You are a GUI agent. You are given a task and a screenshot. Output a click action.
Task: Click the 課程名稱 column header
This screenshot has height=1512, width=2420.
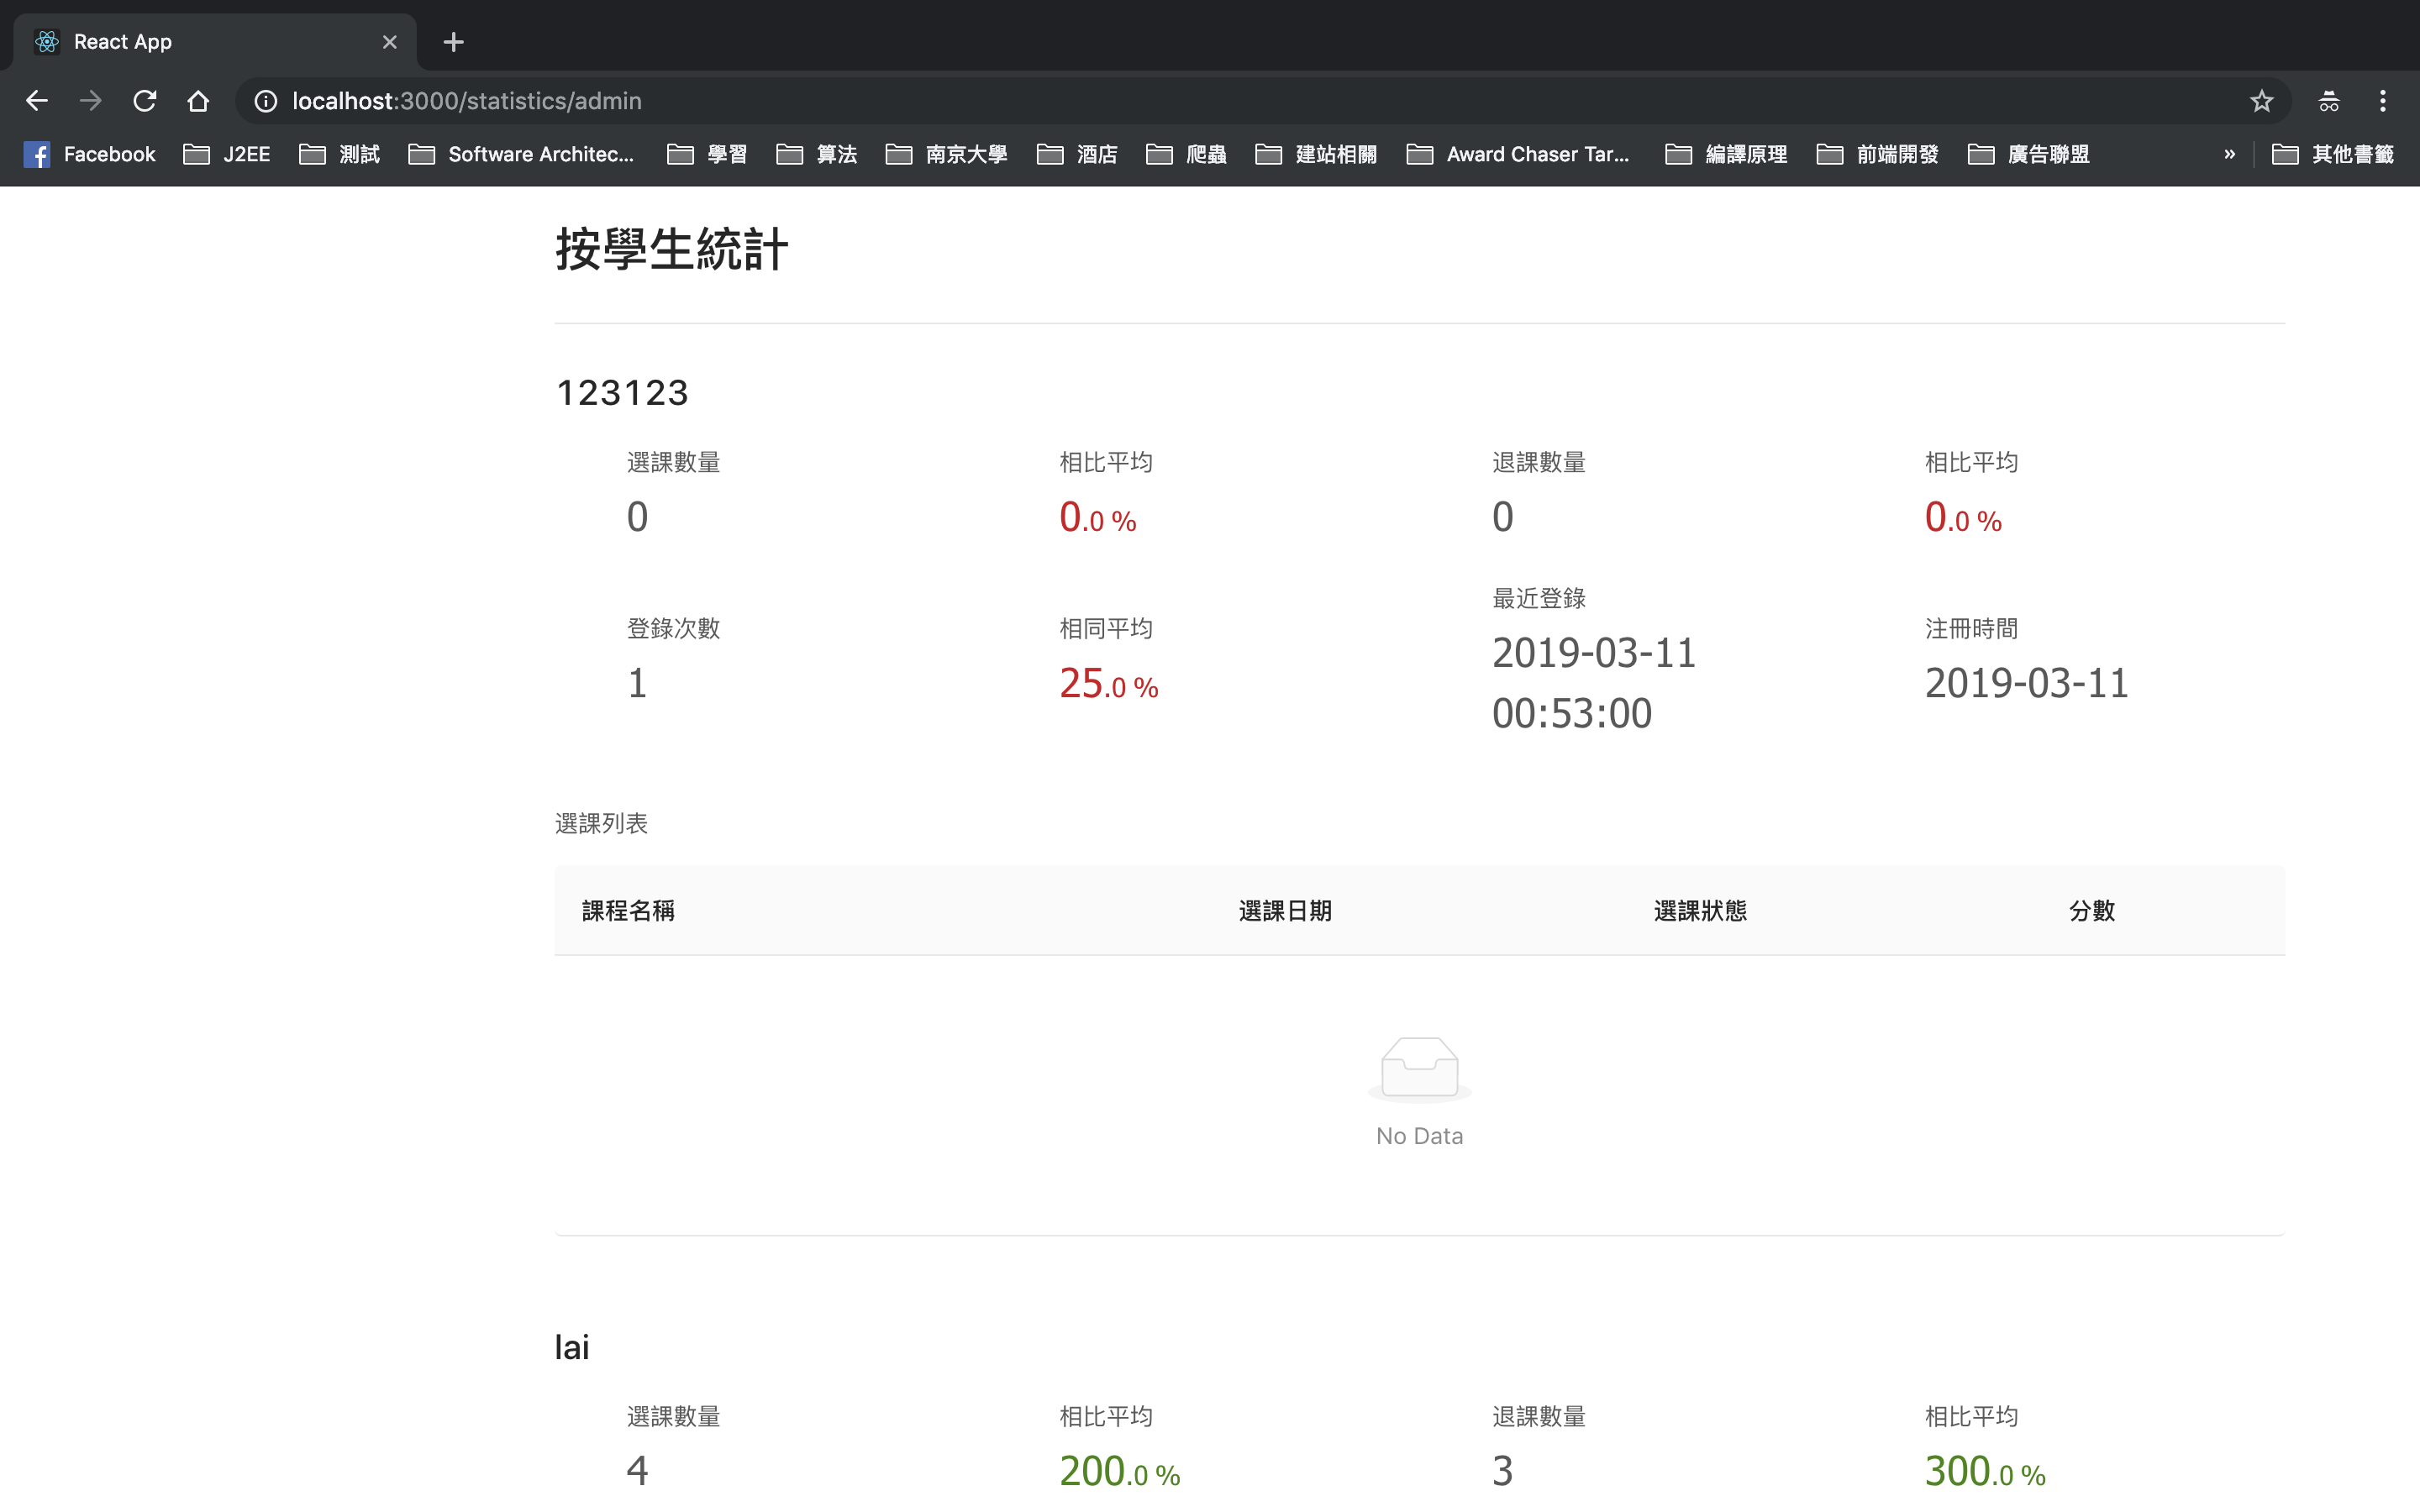click(x=628, y=911)
